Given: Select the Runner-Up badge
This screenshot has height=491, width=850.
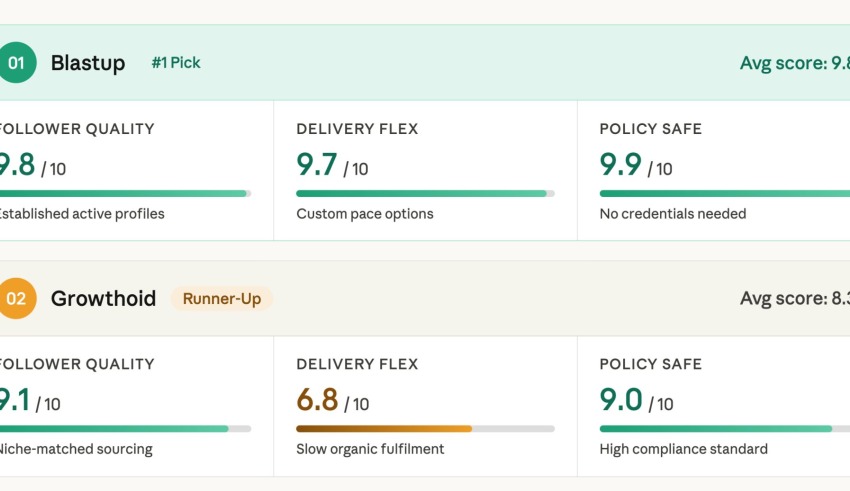Looking at the screenshot, I should tap(221, 299).
